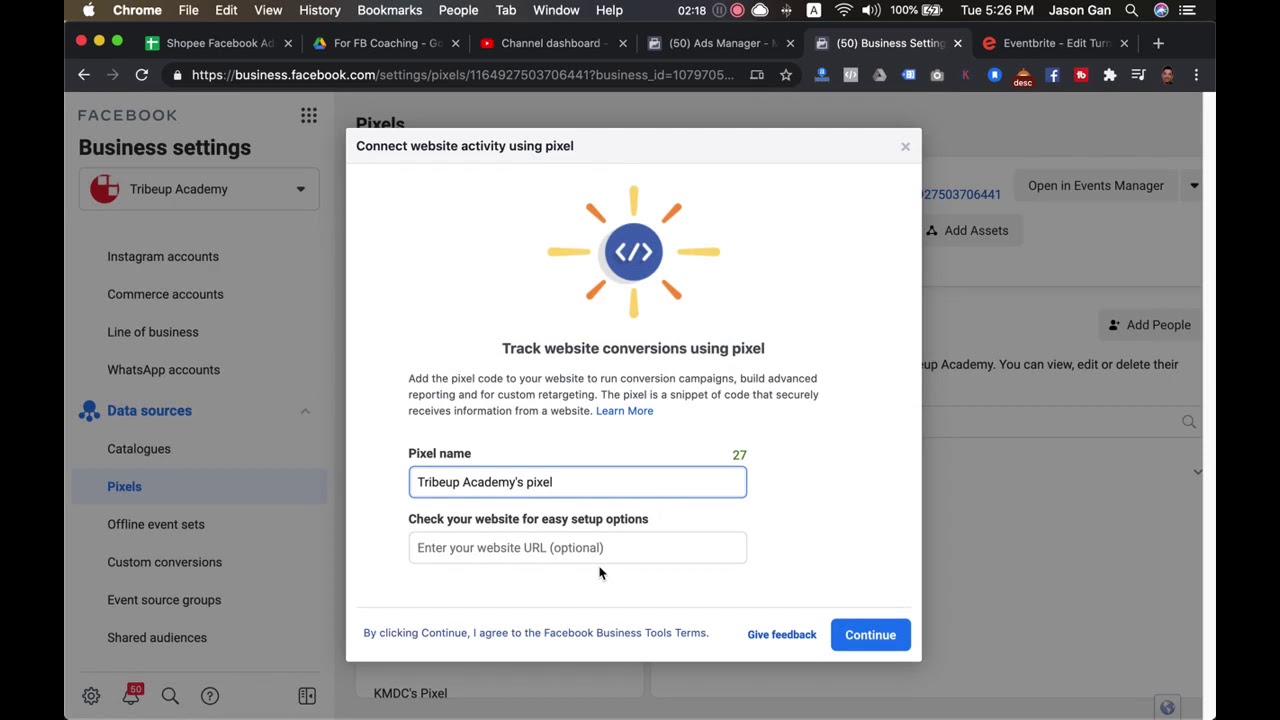Viewport: 1280px width, 720px height.
Task: Open the Facebook apps grid menu icon
Action: [309, 115]
